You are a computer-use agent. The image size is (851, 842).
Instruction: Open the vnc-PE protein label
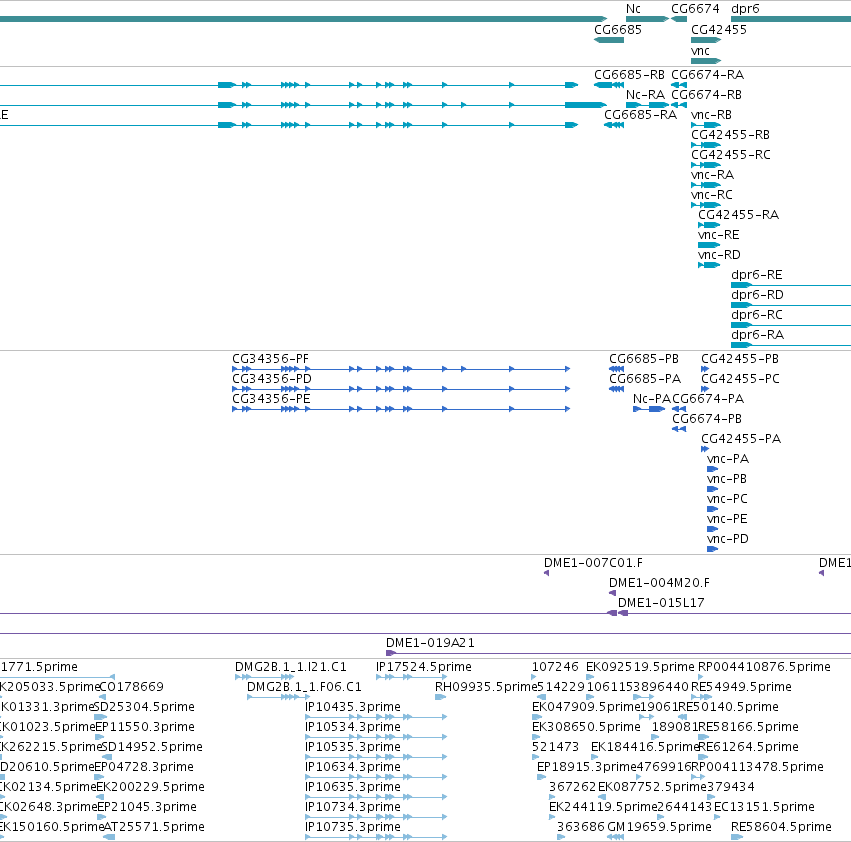(x=727, y=519)
